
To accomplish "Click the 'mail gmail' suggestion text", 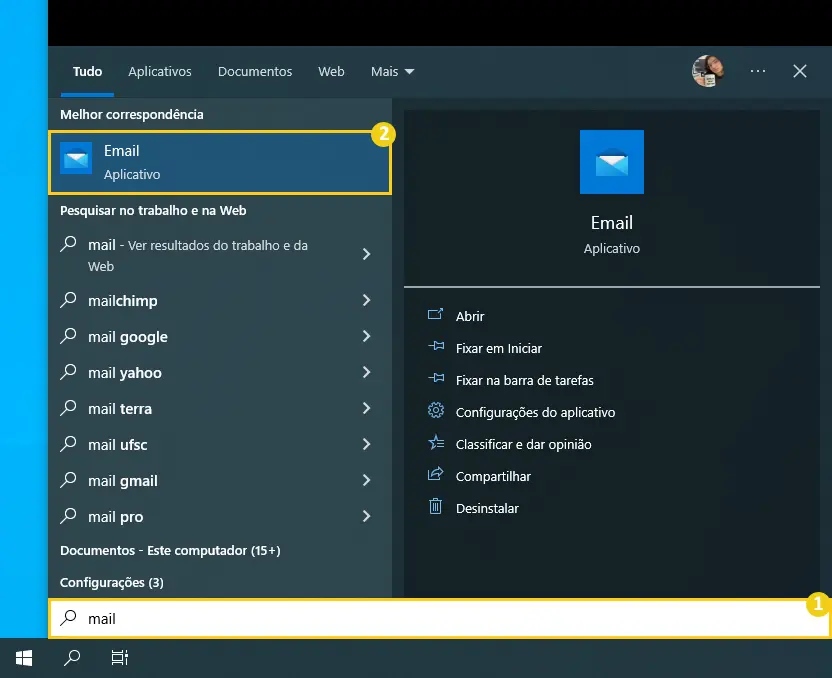I will click(x=123, y=481).
